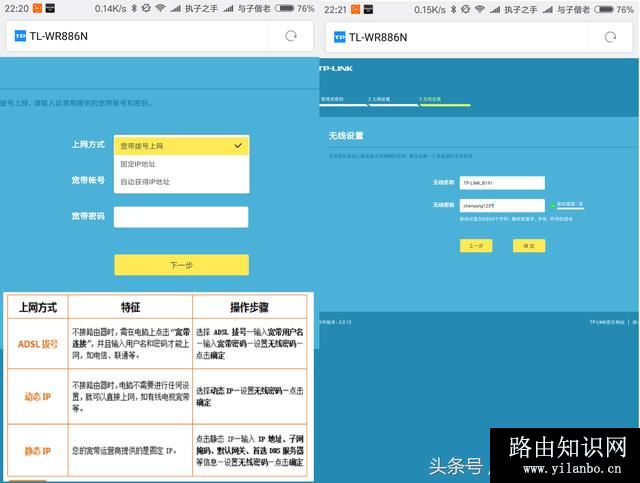The height and width of the screenshot is (483, 640).
Task: Click 静态 IP table row label
Action: 38,451
